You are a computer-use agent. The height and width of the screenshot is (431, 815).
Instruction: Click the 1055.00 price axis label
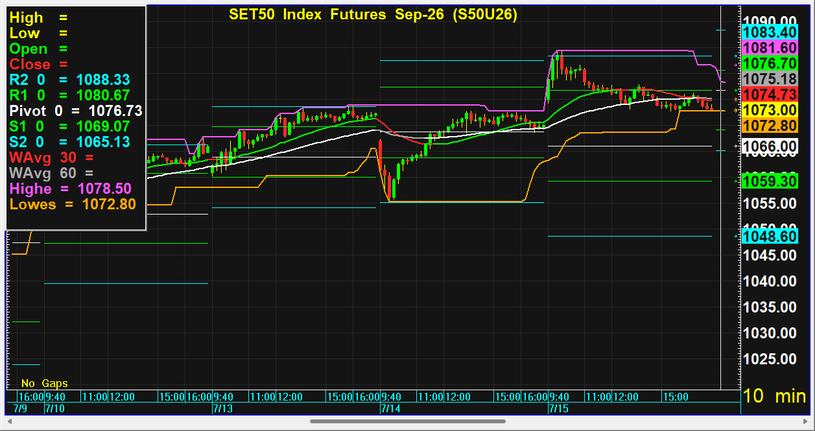(x=770, y=203)
